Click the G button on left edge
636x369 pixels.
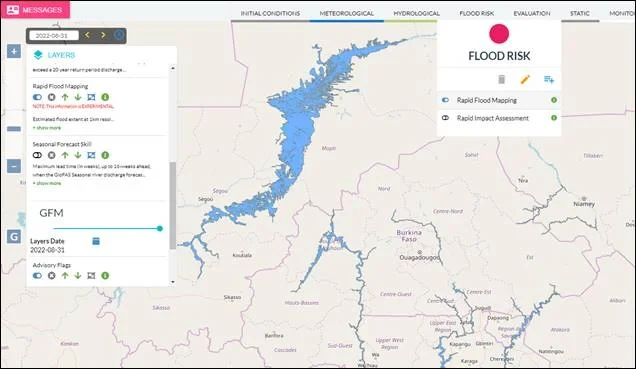pyautogui.click(x=14, y=236)
